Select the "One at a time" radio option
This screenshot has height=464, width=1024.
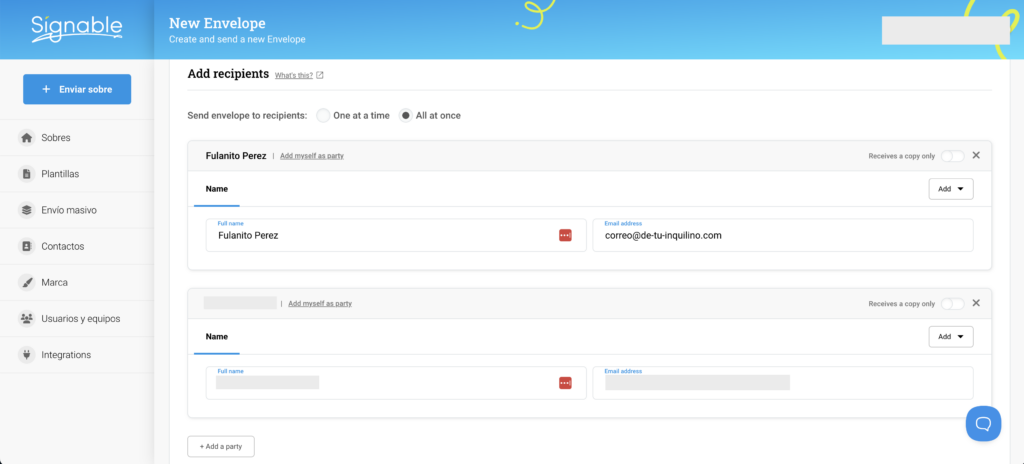tap(323, 116)
